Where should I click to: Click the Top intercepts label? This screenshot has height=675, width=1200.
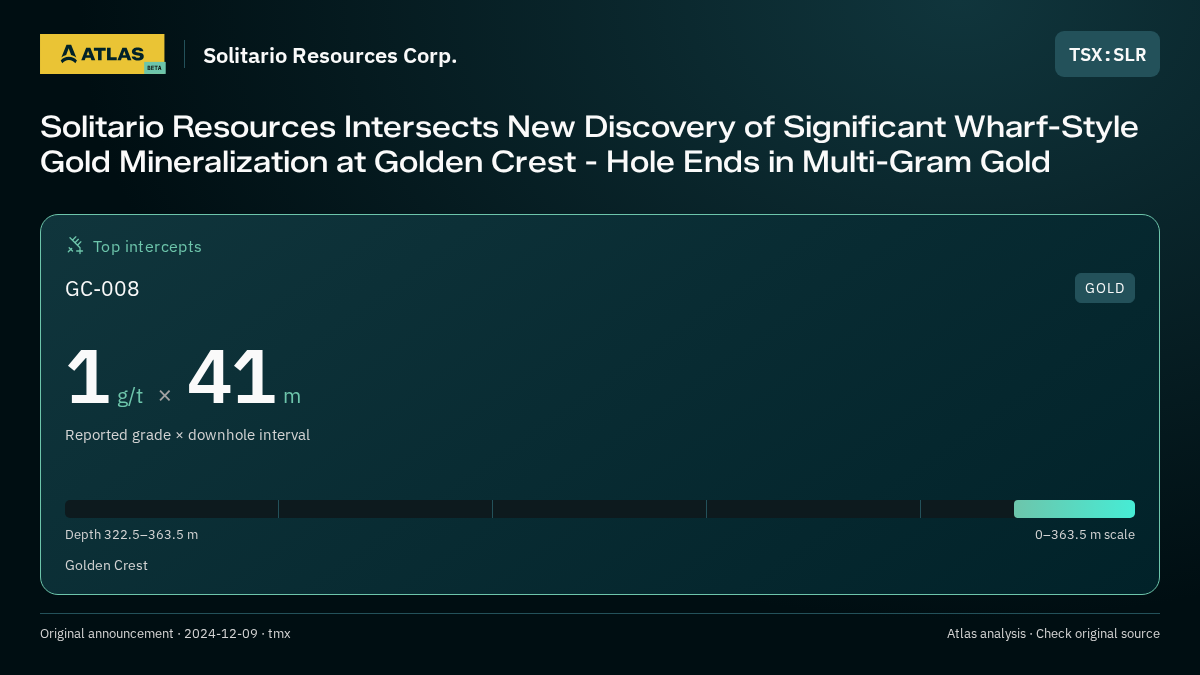tap(147, 246)
